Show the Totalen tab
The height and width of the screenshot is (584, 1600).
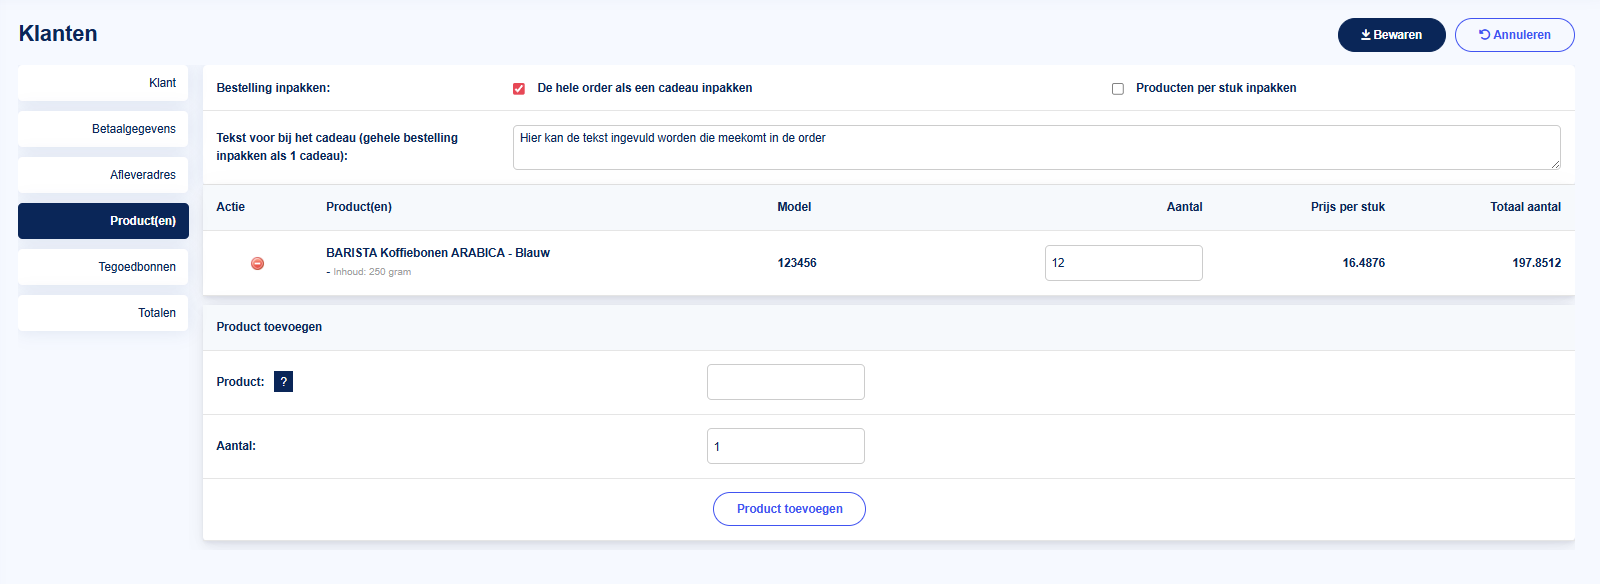click(x=103, y=313)
